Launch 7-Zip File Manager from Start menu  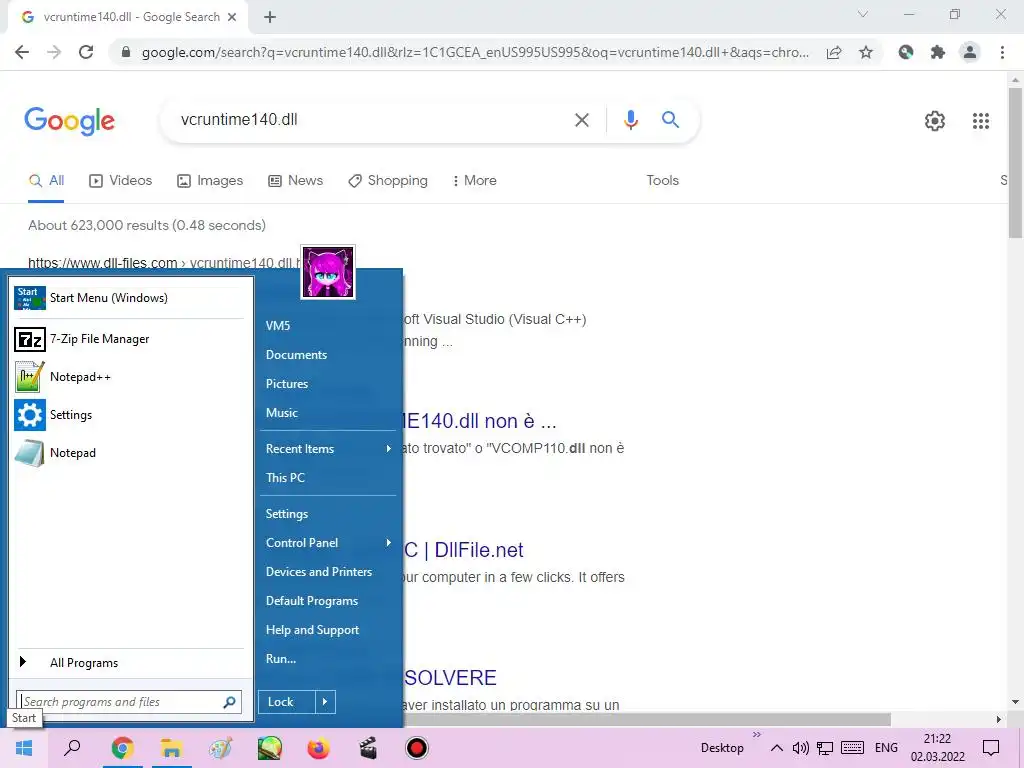(x=129, y=339)
